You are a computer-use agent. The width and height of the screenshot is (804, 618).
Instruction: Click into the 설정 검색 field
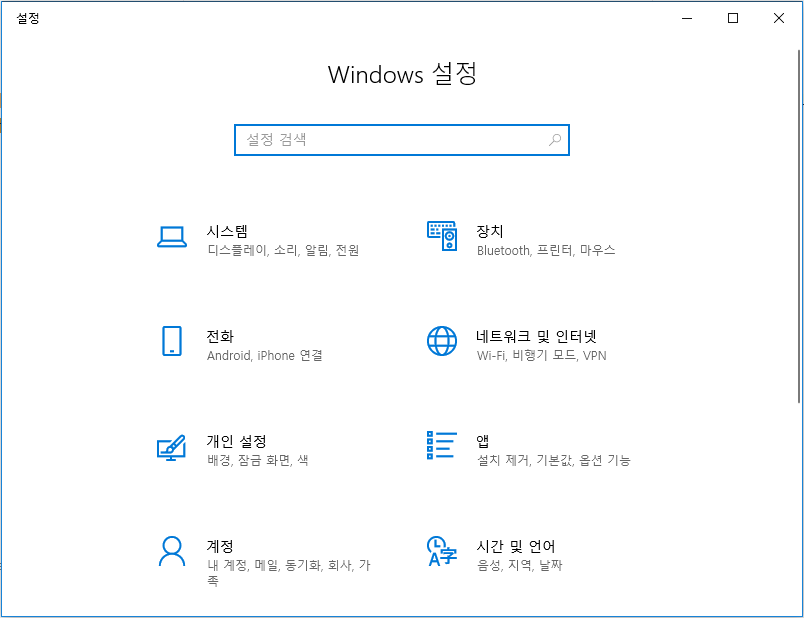[x=401, y=139]
